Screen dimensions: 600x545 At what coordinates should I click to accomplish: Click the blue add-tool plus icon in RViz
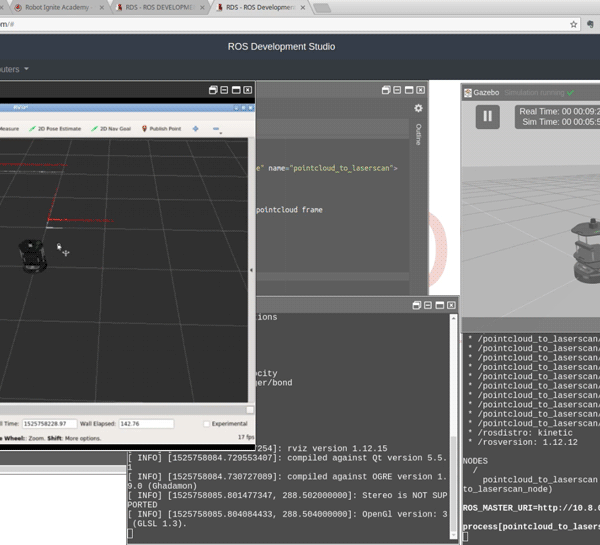(196, 129)
